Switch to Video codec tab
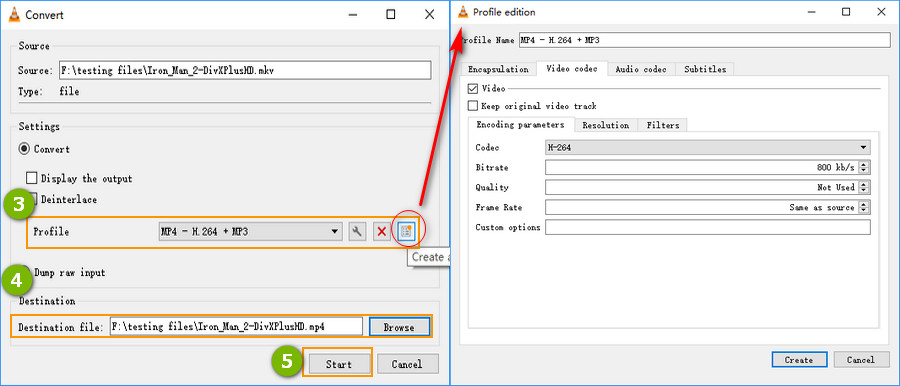Viewport: 900px width, 386px height. (572, 68)
